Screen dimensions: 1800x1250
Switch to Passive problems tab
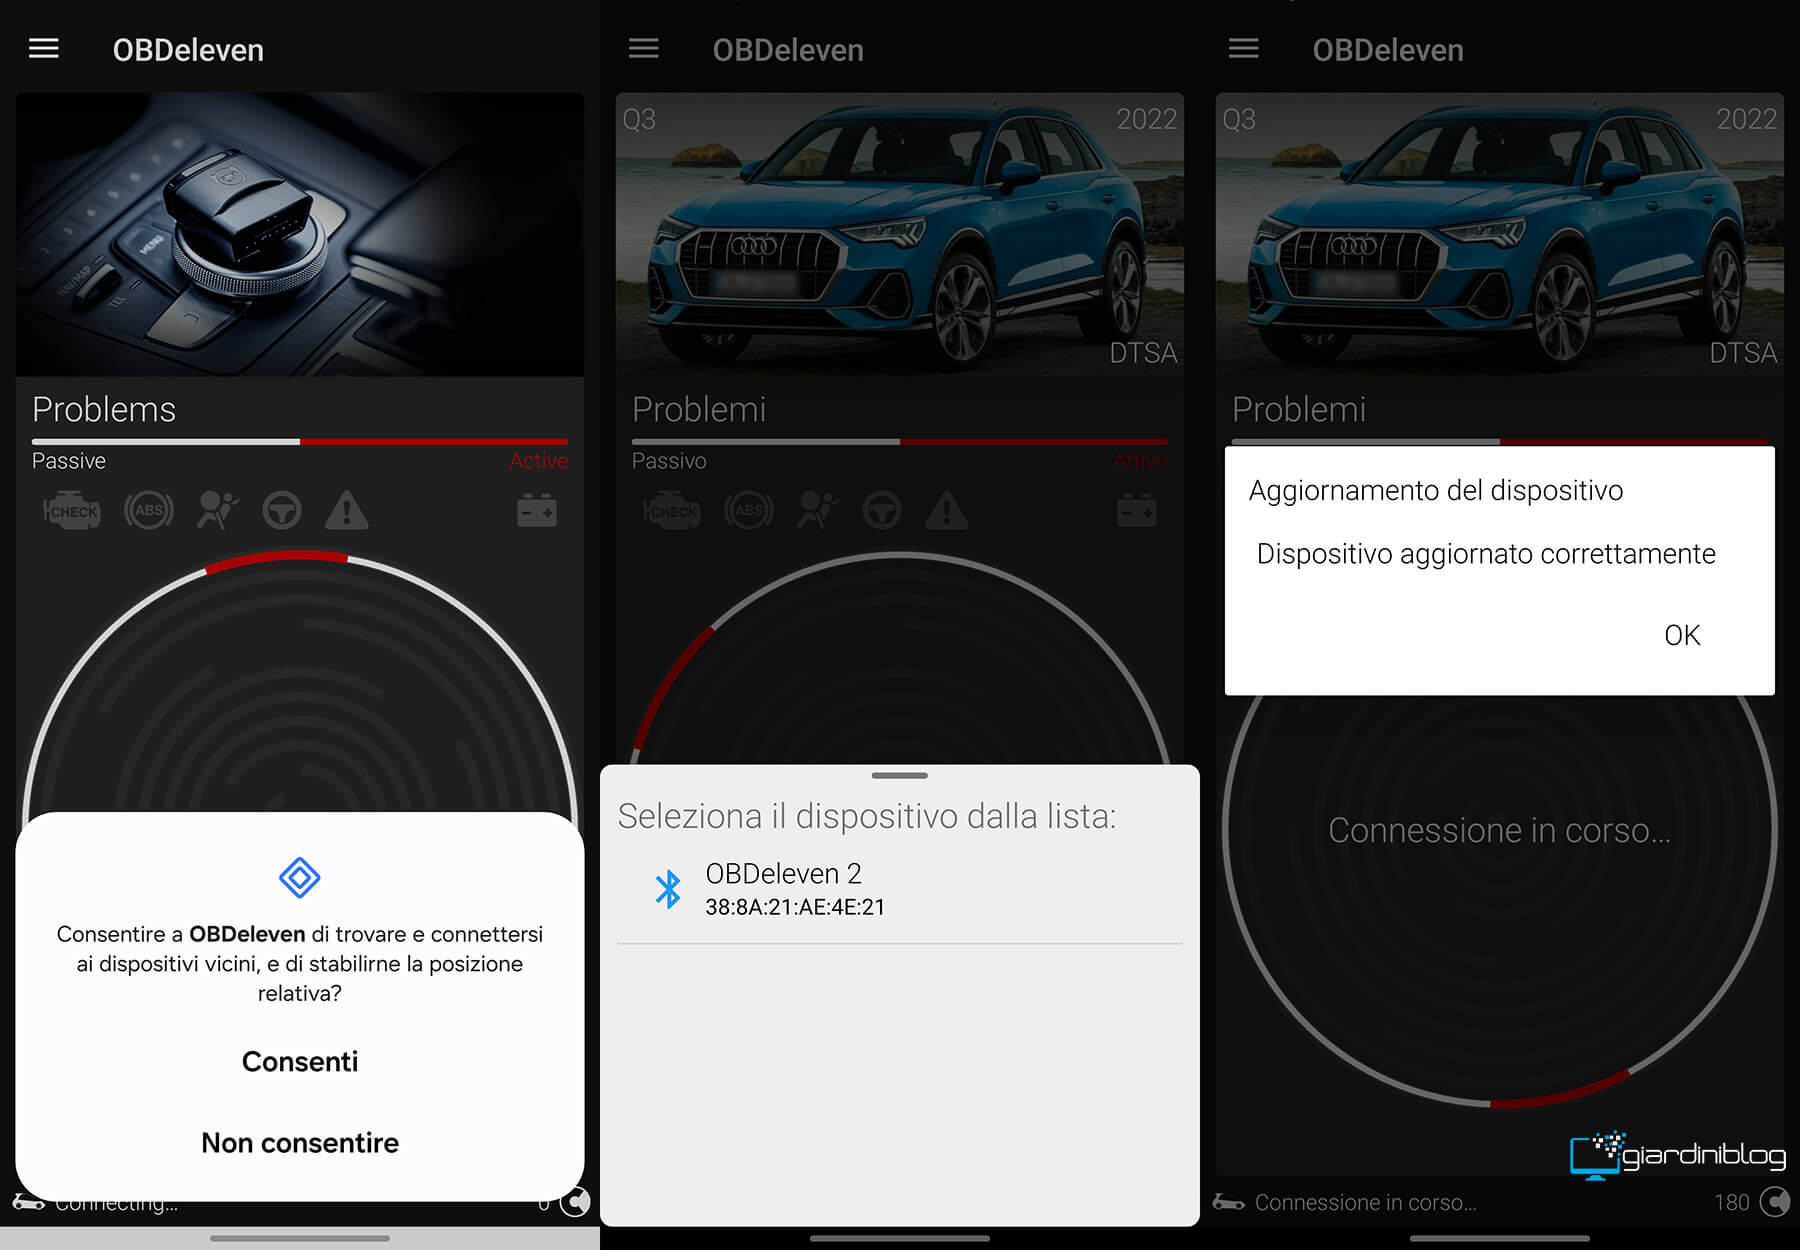tap(69, 461)
